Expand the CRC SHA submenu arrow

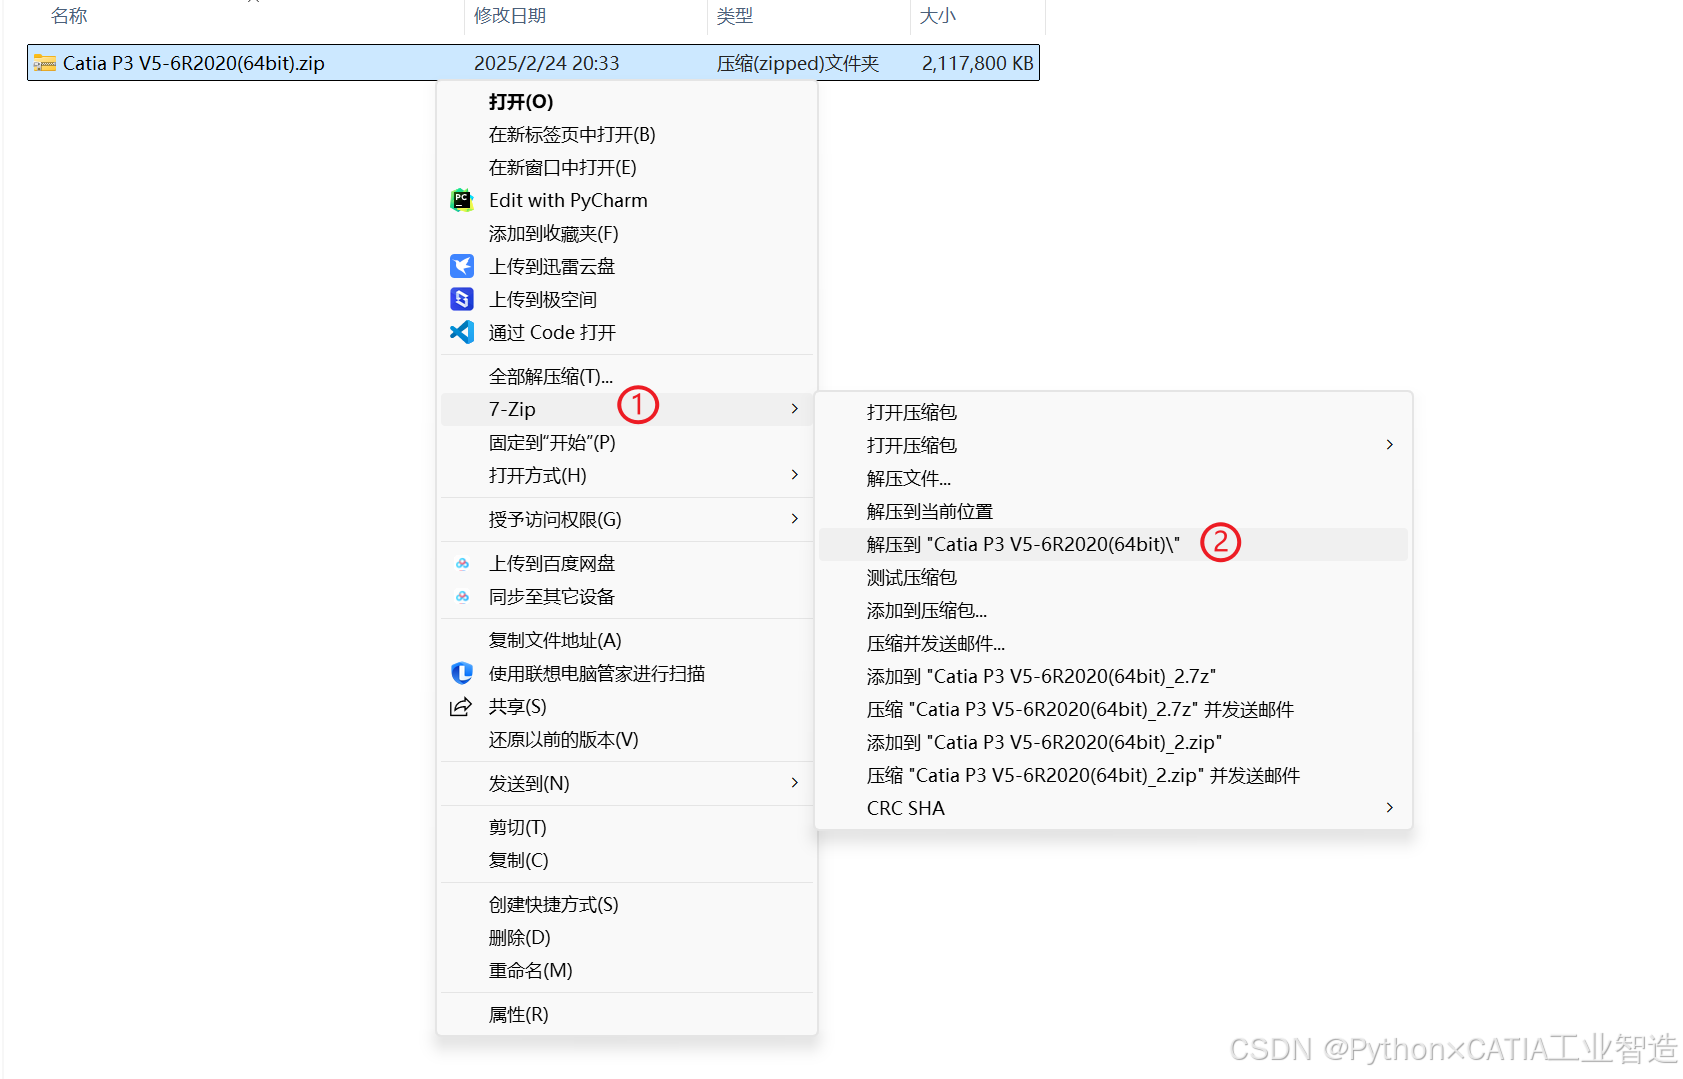[1389, 807]
